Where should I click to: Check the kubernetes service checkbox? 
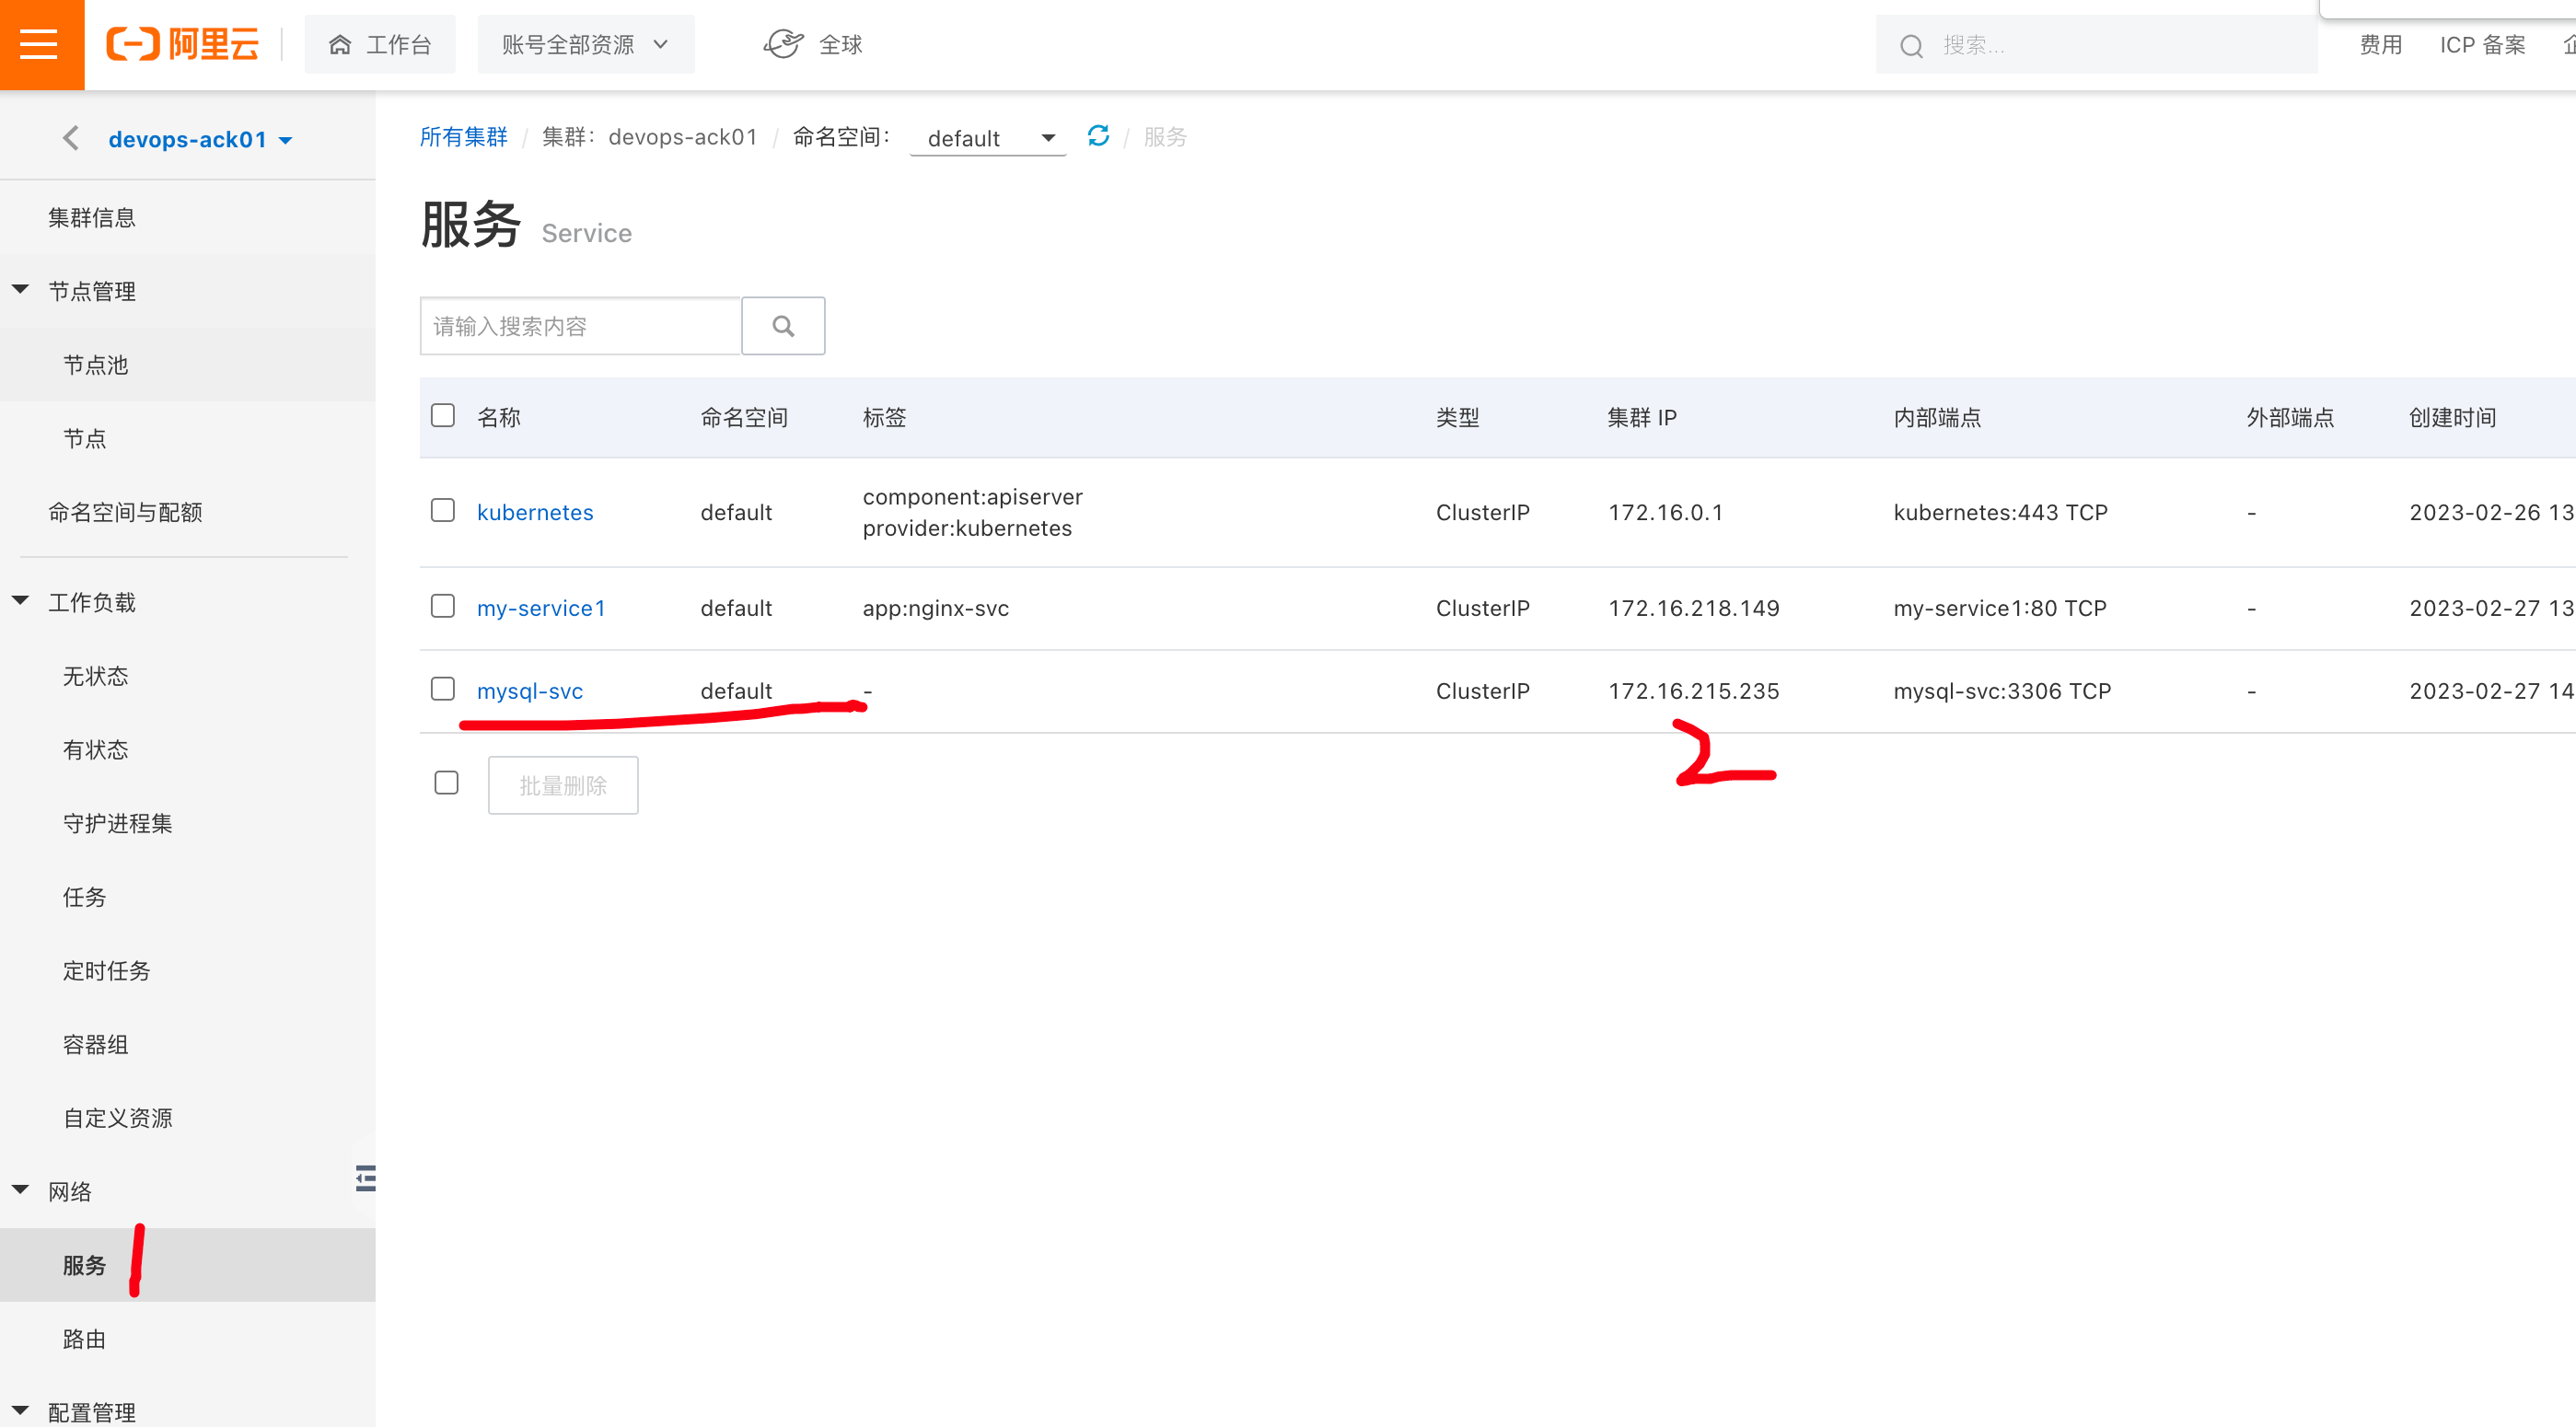(x=442, y=510)
